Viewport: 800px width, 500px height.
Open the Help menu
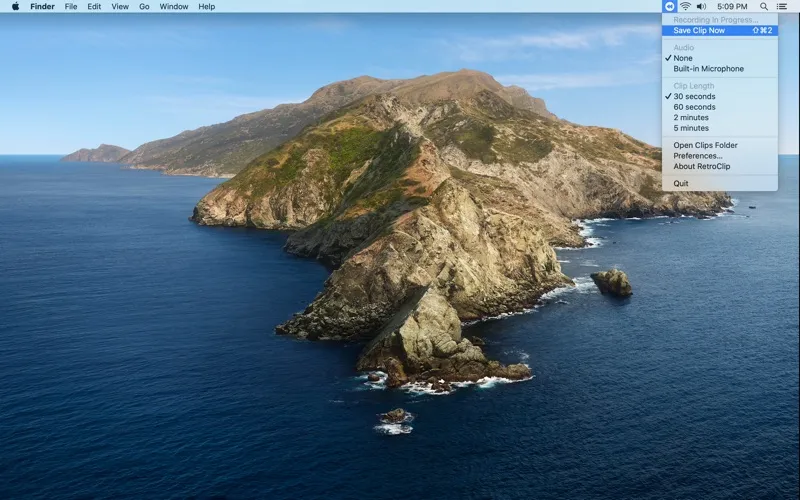207,7
